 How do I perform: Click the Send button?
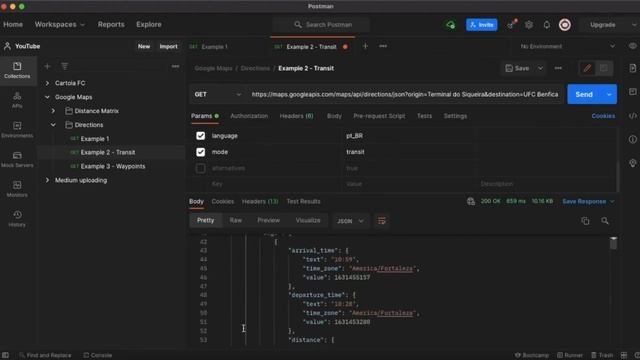584,95
